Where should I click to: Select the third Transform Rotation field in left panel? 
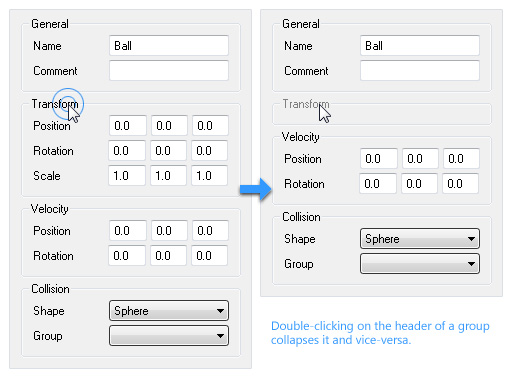[x=210, y=151]
